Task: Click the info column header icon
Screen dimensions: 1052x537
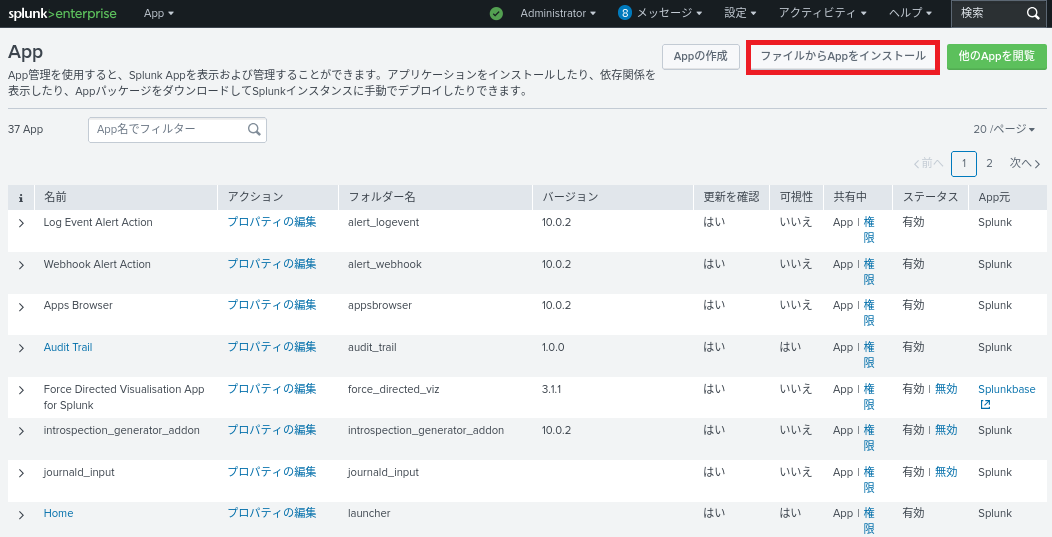Action: (21, 197)
